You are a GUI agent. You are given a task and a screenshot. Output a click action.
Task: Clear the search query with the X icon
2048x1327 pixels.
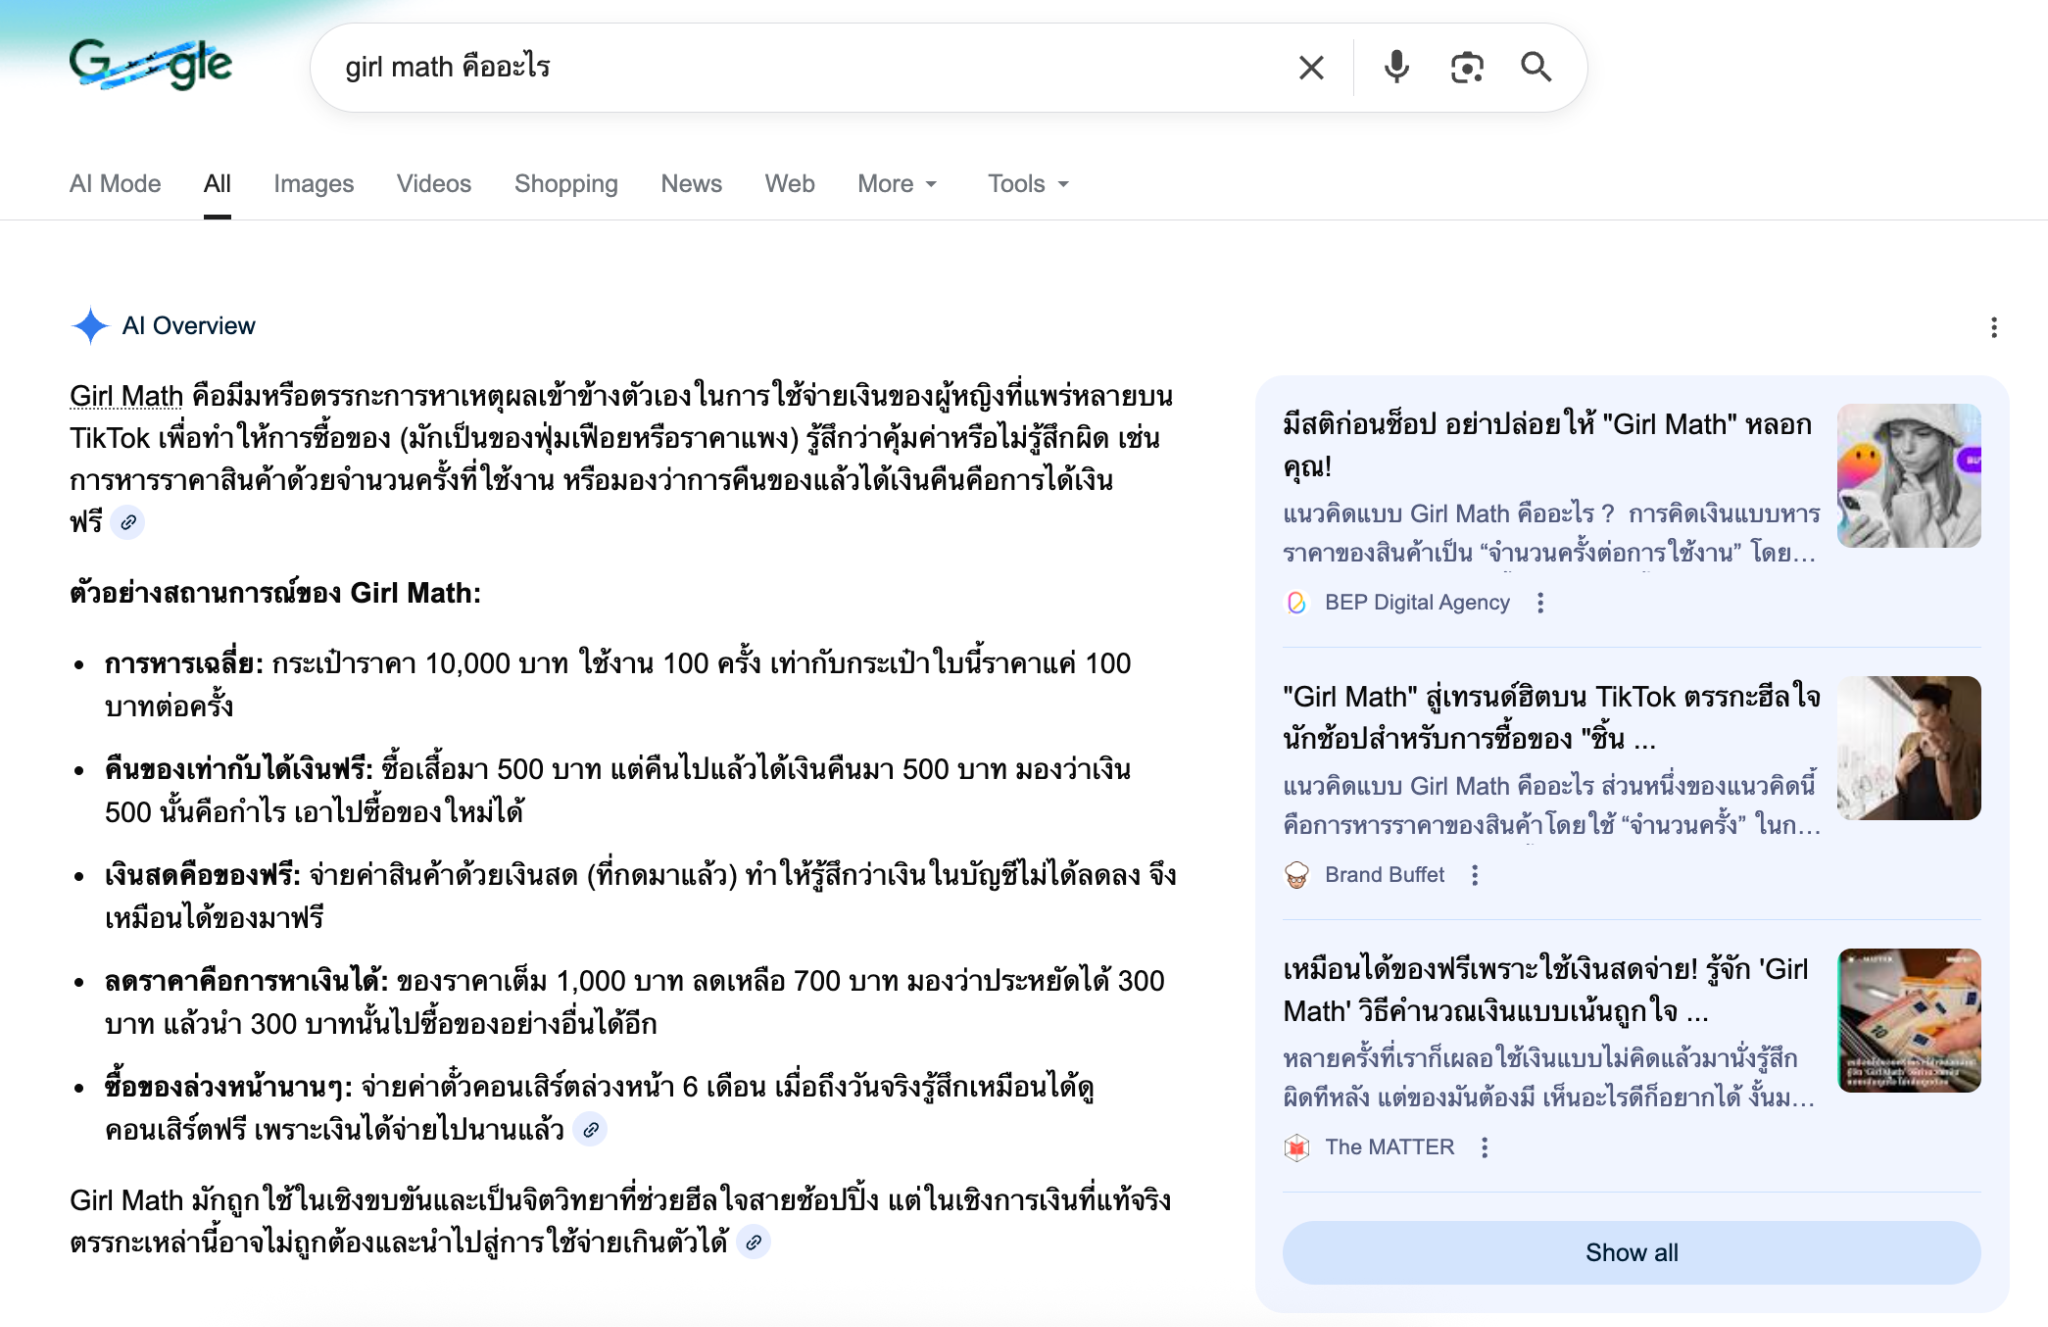click(x=1310, y=67)
